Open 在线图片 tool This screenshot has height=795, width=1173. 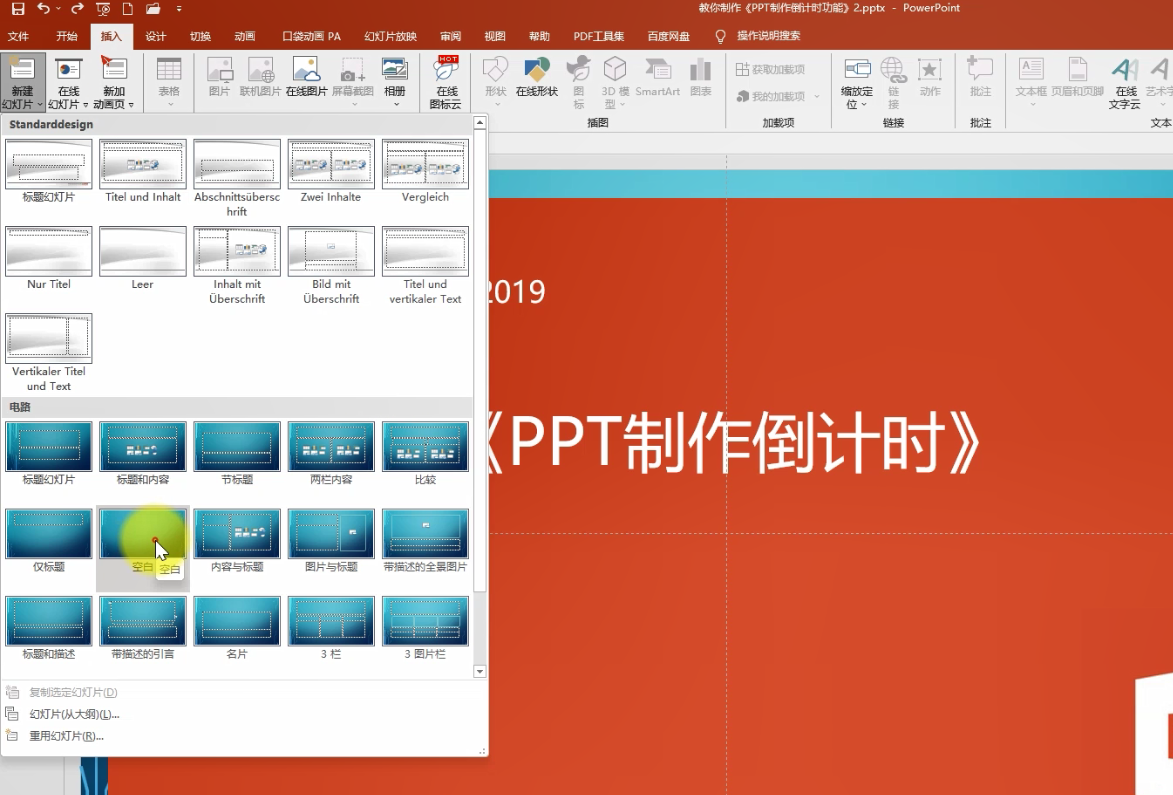(307, 78)
